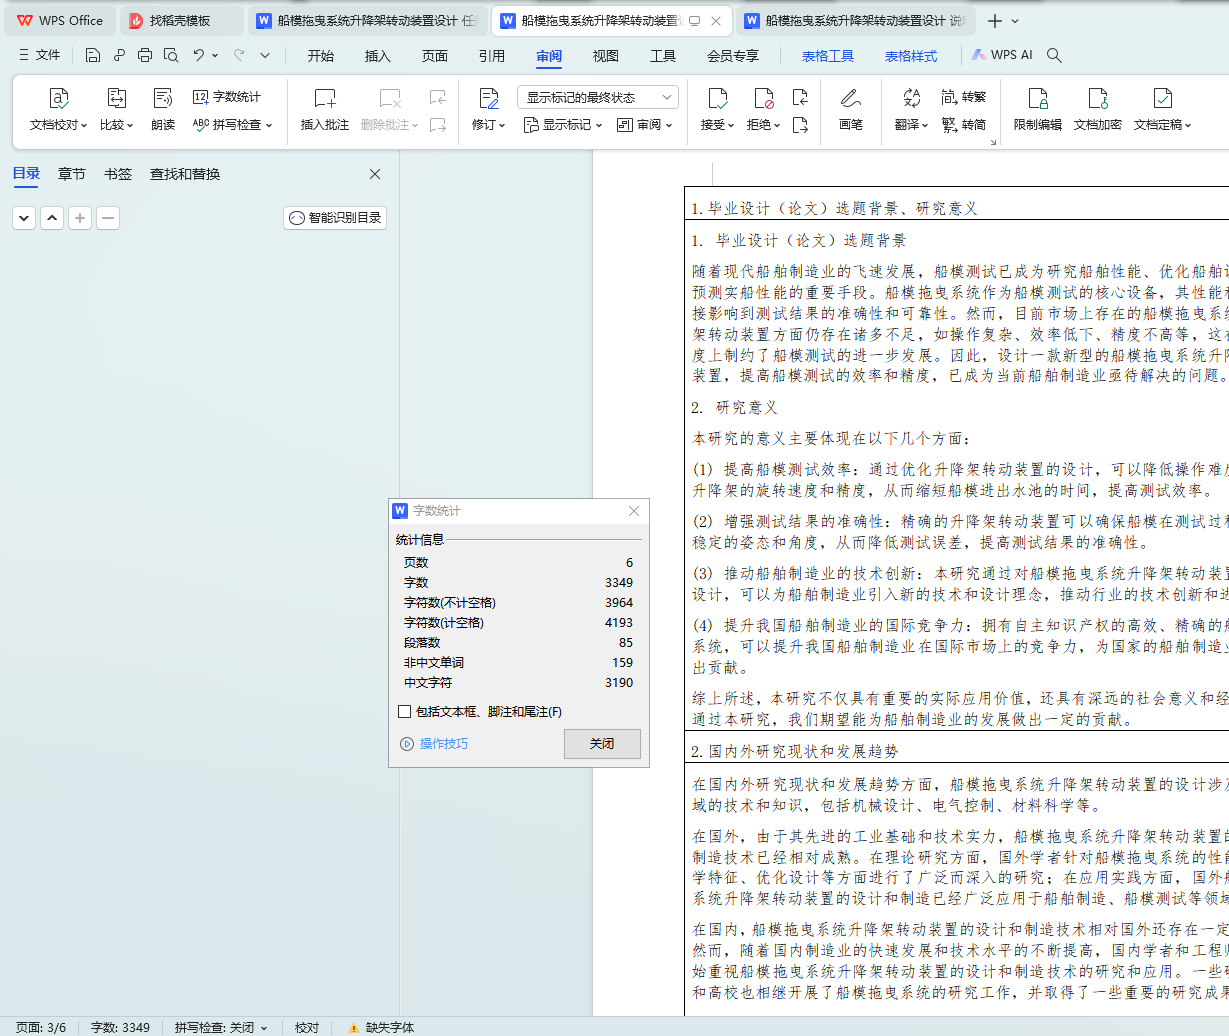Click the undo arrow icon
This screenshot has height=1036, width=1229.
click(198, 55)
